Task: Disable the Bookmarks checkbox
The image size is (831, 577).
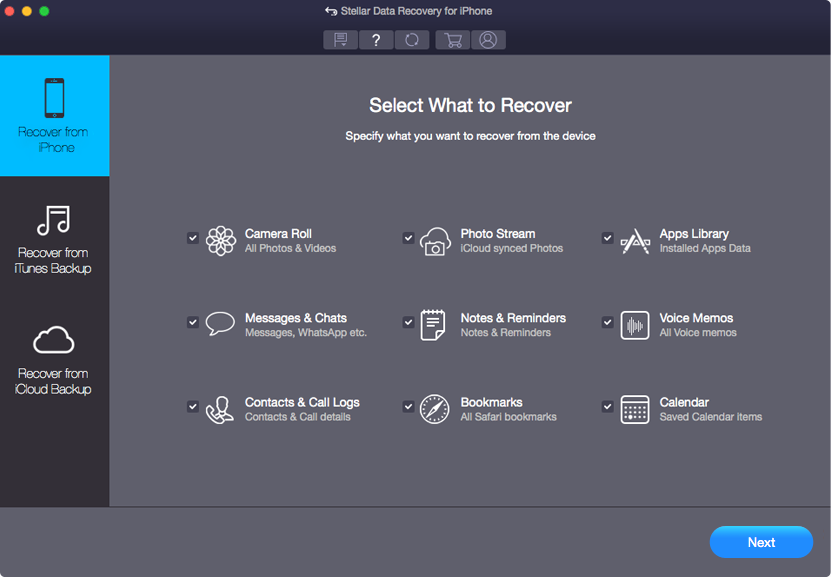Action: 408,407
